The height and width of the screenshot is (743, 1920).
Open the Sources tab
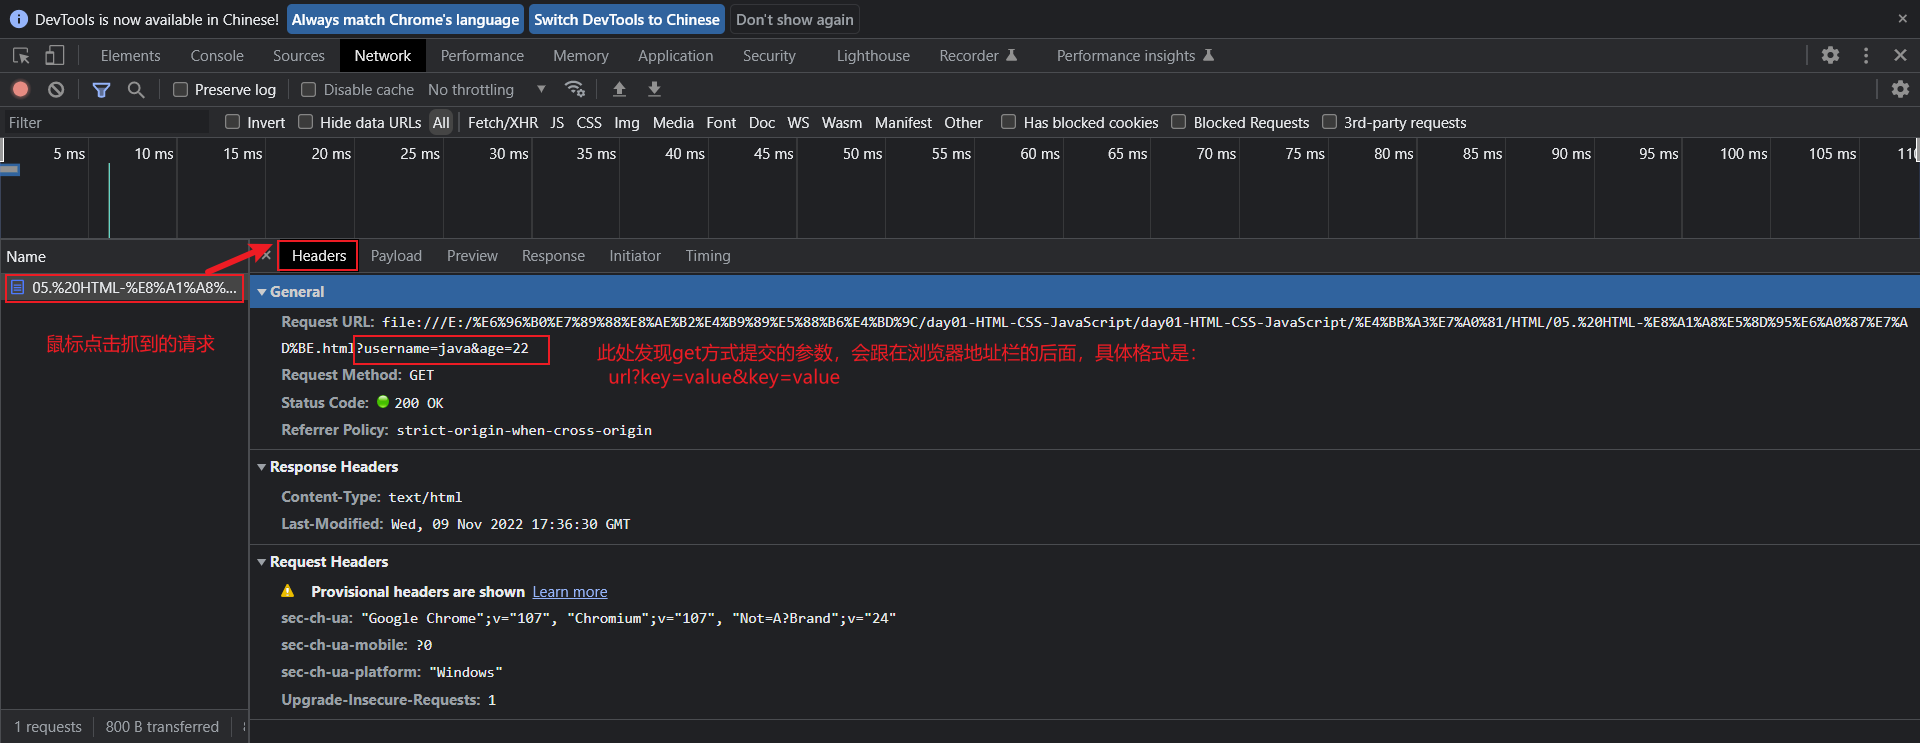click(x=299, y=56)
